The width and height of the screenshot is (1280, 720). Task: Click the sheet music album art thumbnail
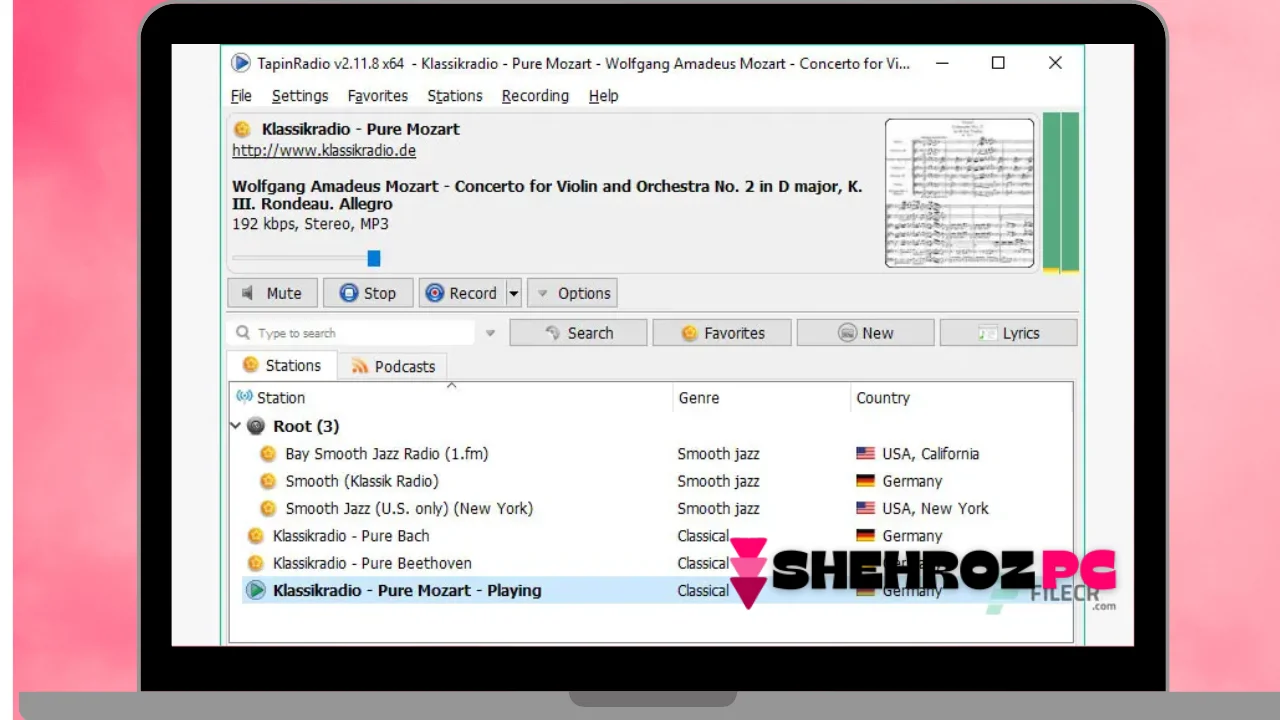pyautogui.click(x=960, y=193)
